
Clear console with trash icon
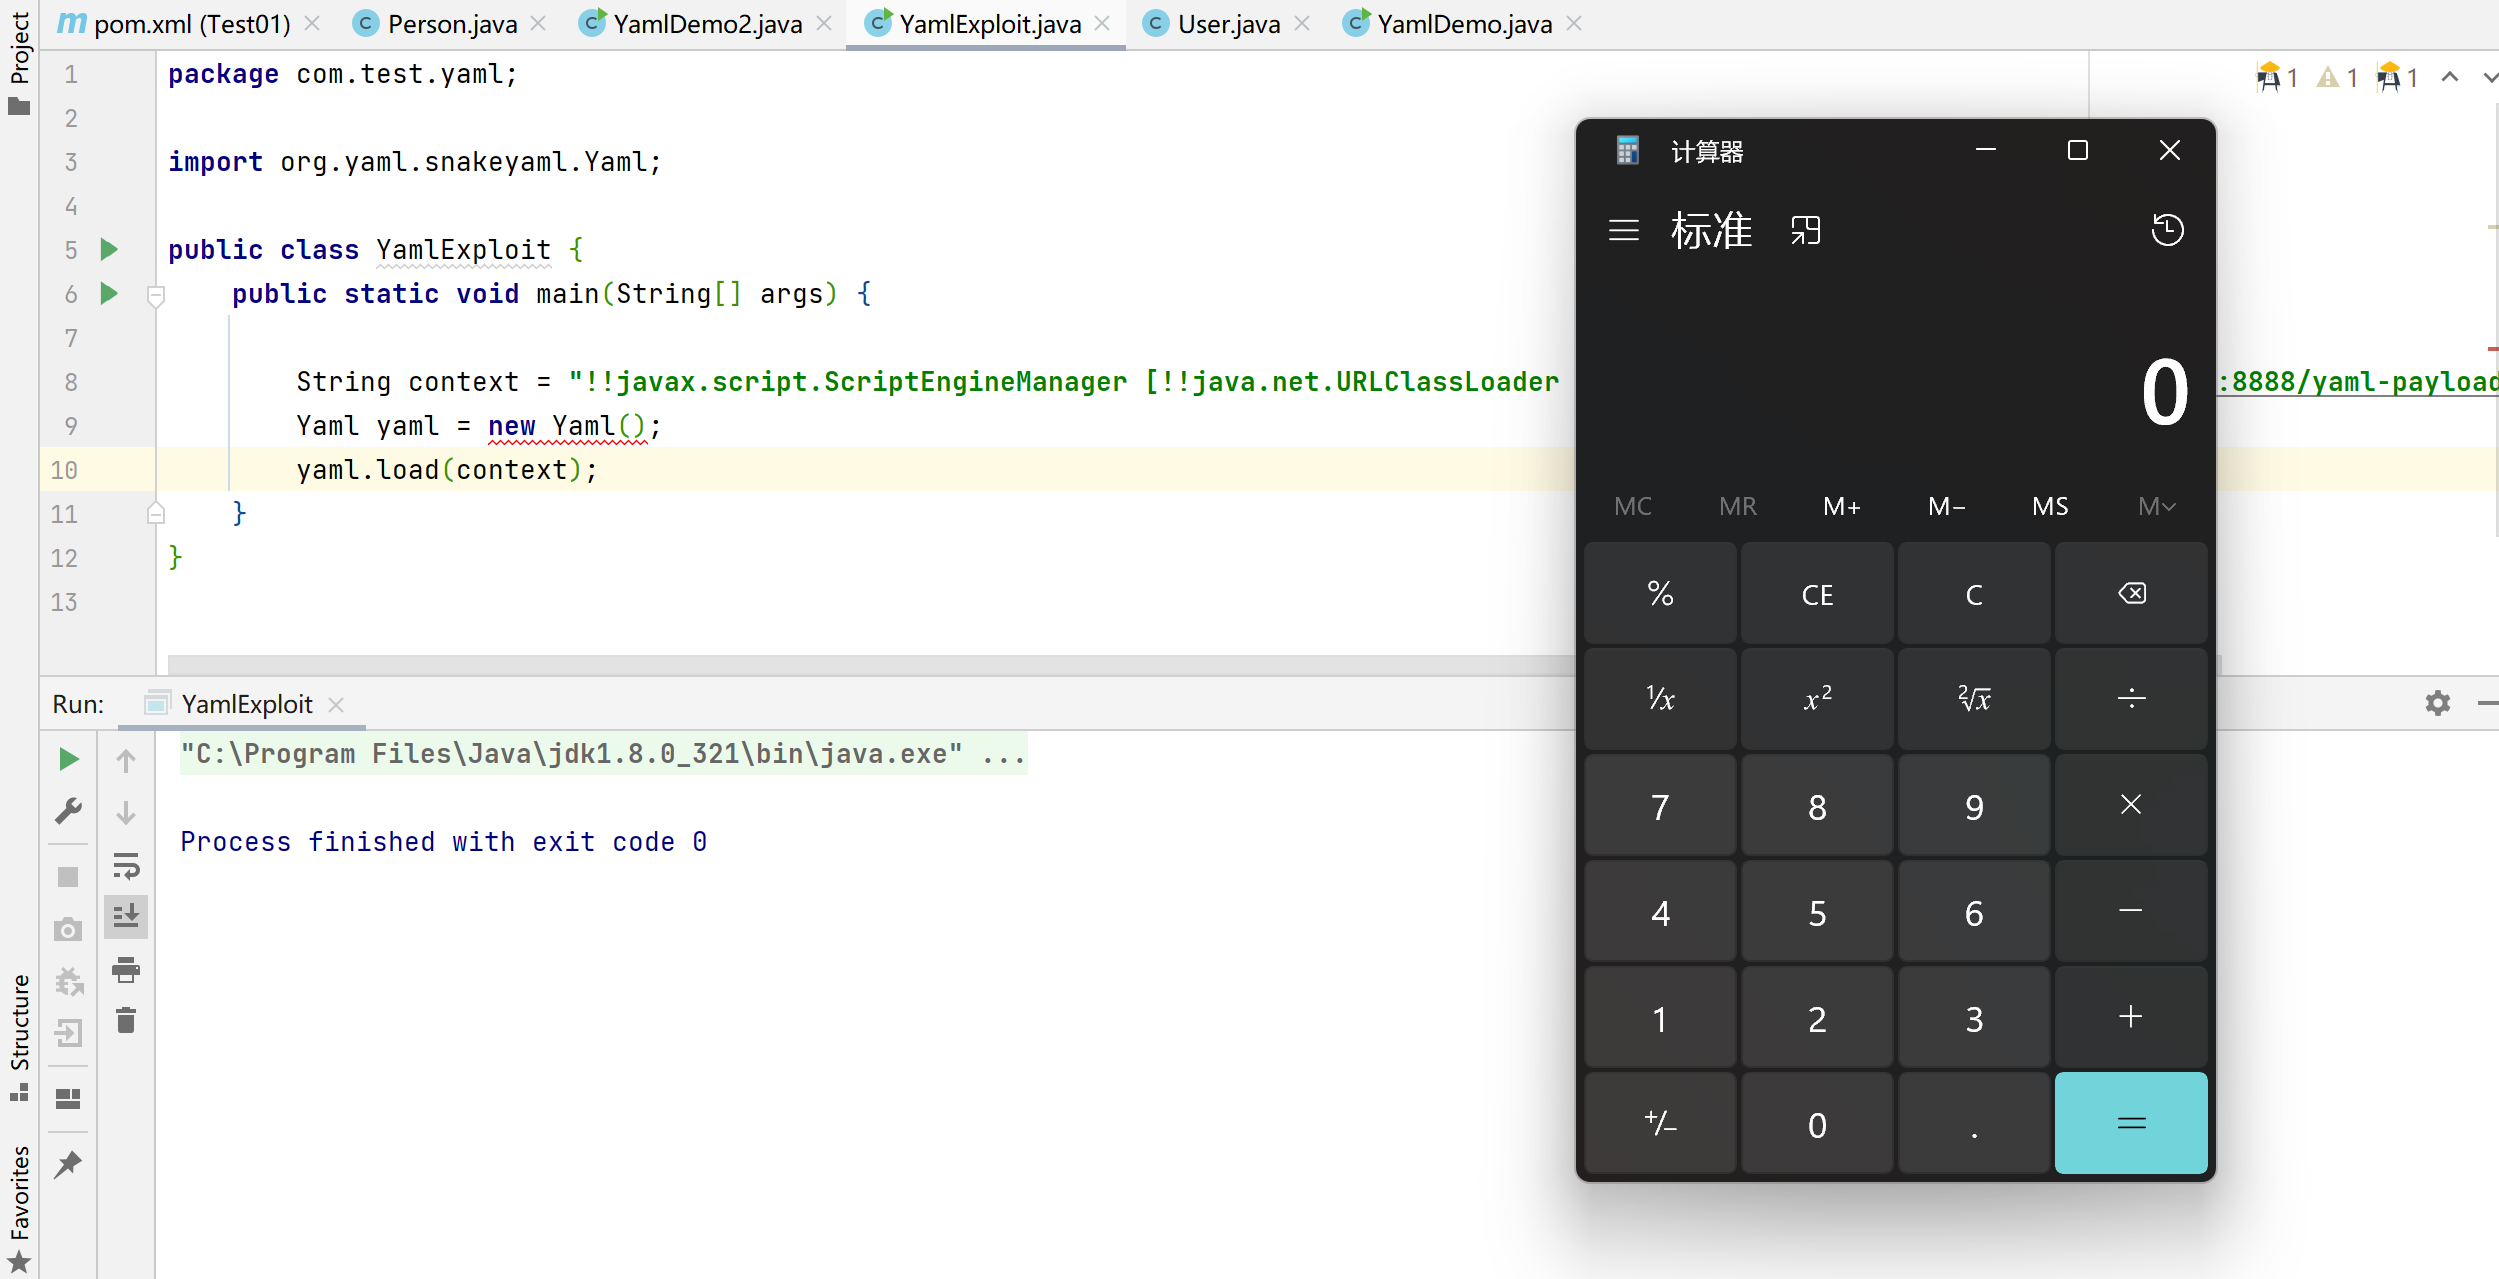[x=126, y=1020]
